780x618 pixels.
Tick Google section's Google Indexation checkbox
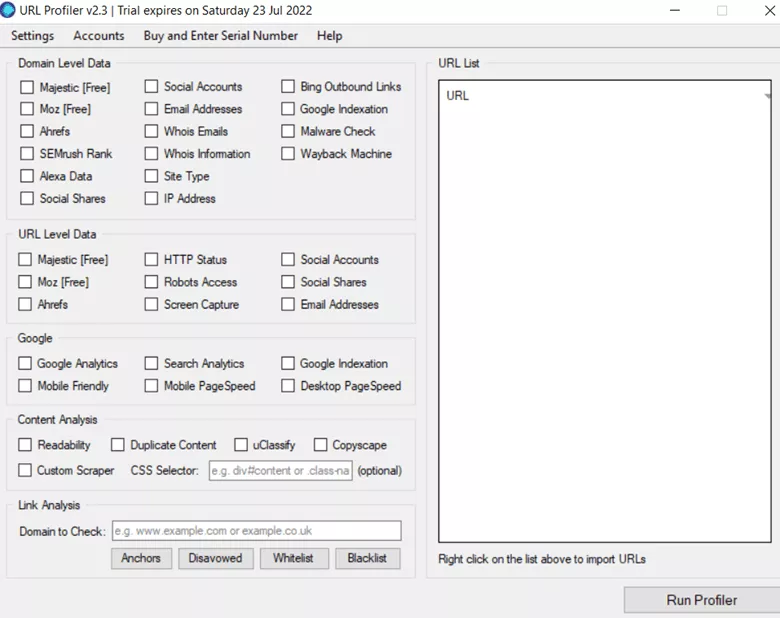[288, 364]
